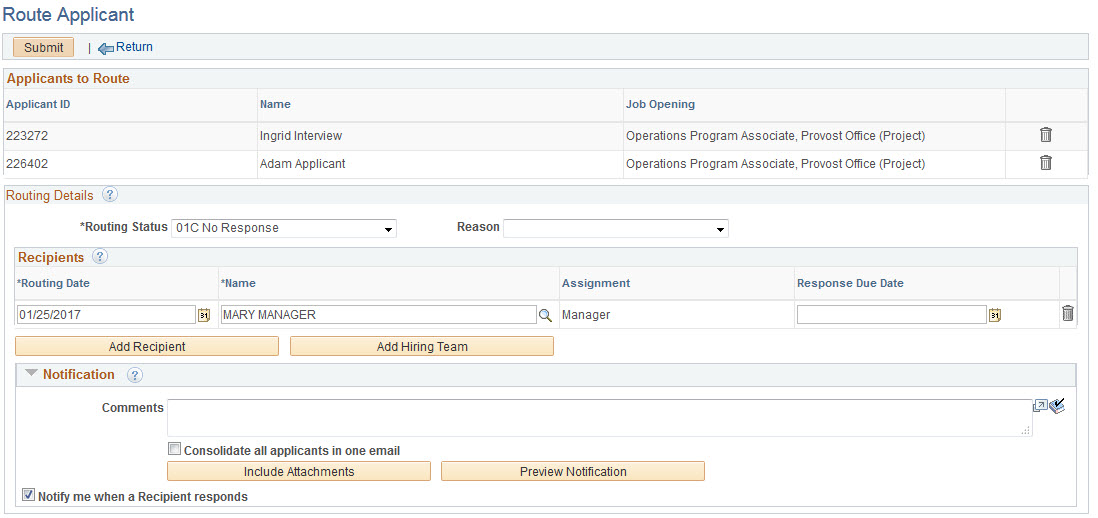Click the Add Recipient button

(147, 346)
